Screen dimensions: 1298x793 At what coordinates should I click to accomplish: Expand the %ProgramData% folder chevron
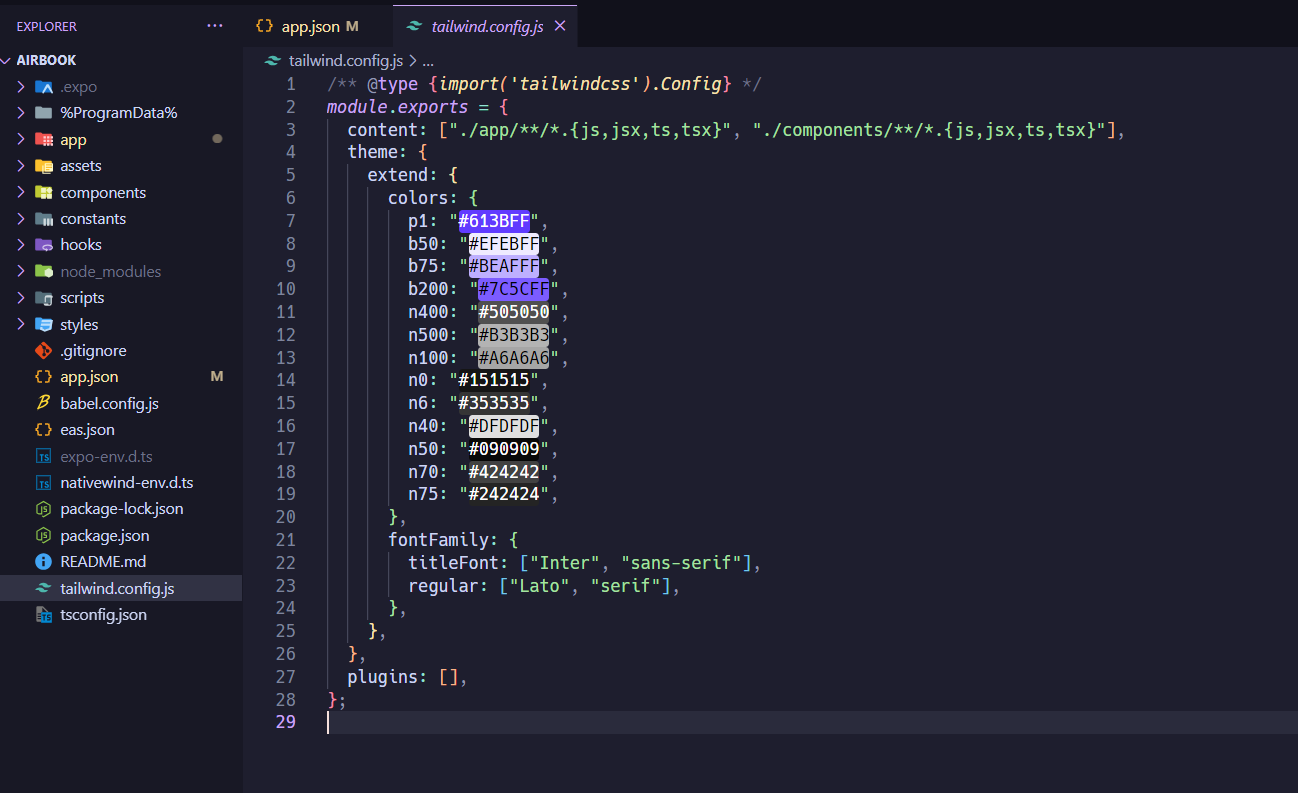(x=21, y=113)
